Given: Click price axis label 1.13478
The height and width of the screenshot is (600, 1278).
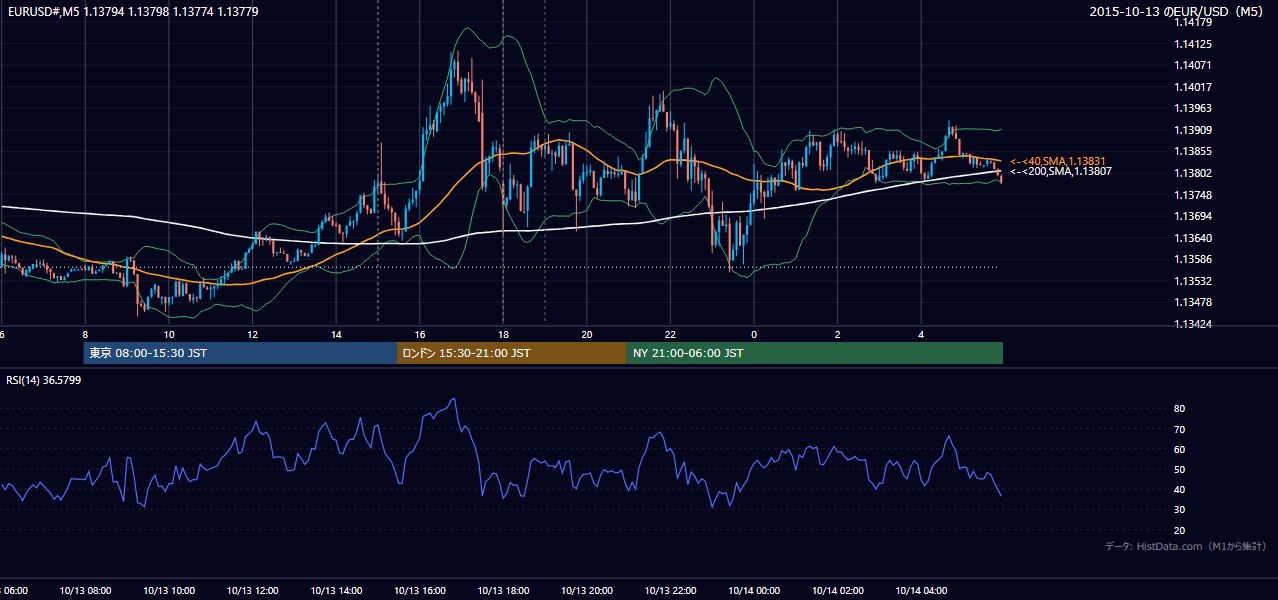Looking at the screenshot, I should [x=1193, y=303].
